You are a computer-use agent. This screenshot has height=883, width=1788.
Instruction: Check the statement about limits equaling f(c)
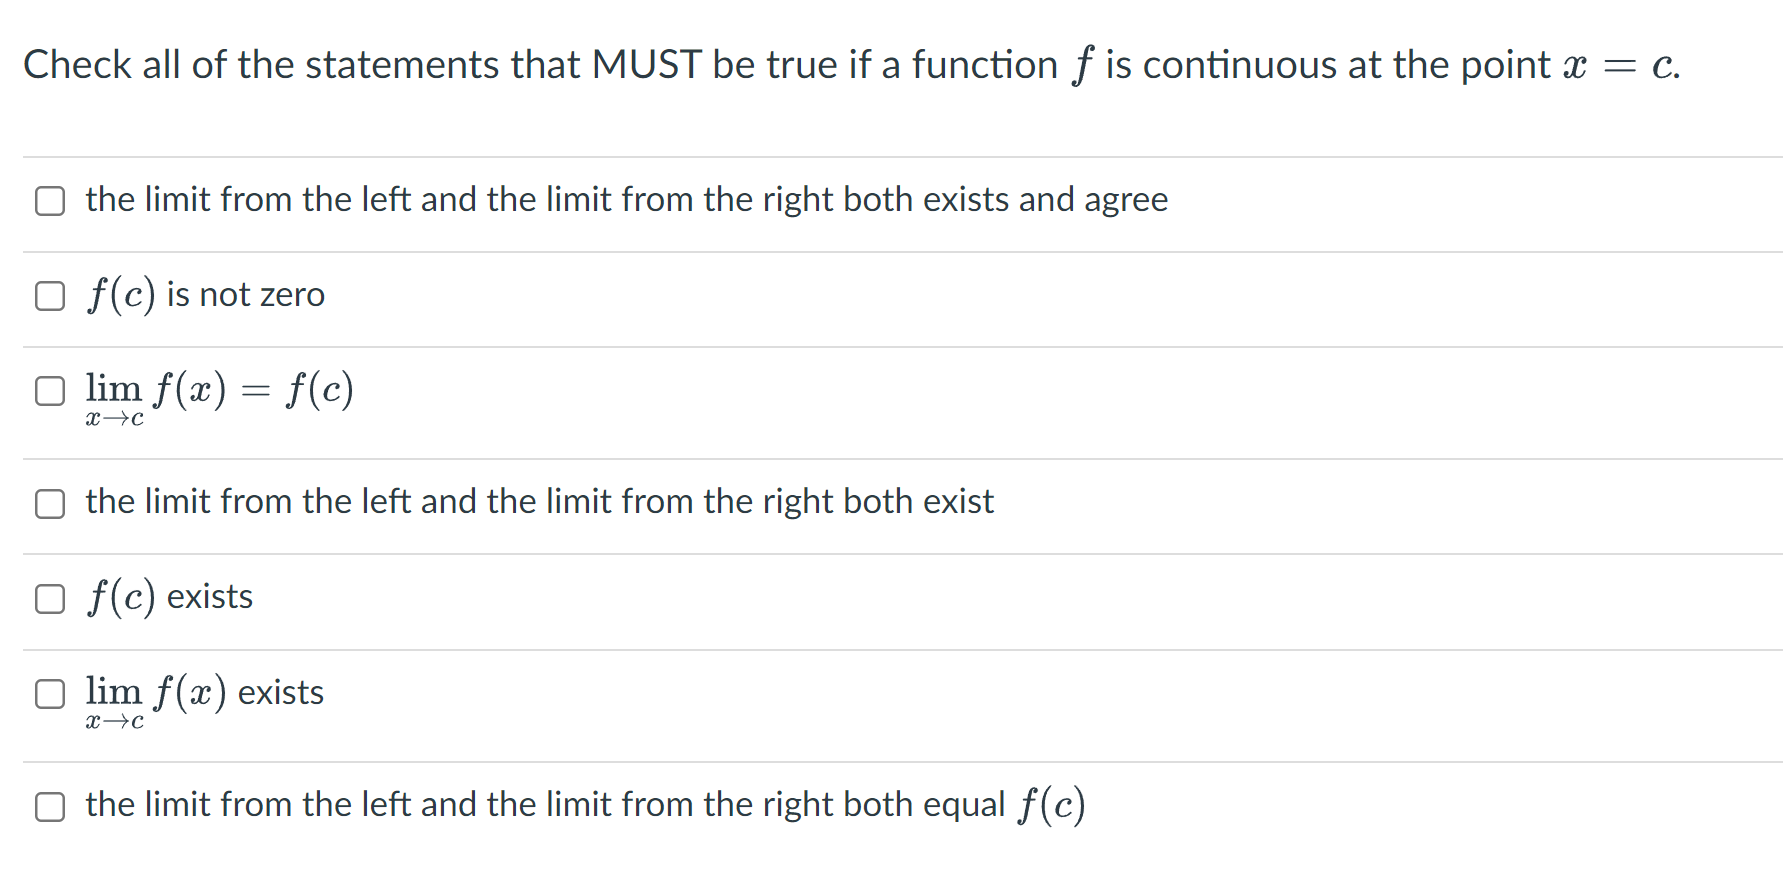(x=49, y=806)
